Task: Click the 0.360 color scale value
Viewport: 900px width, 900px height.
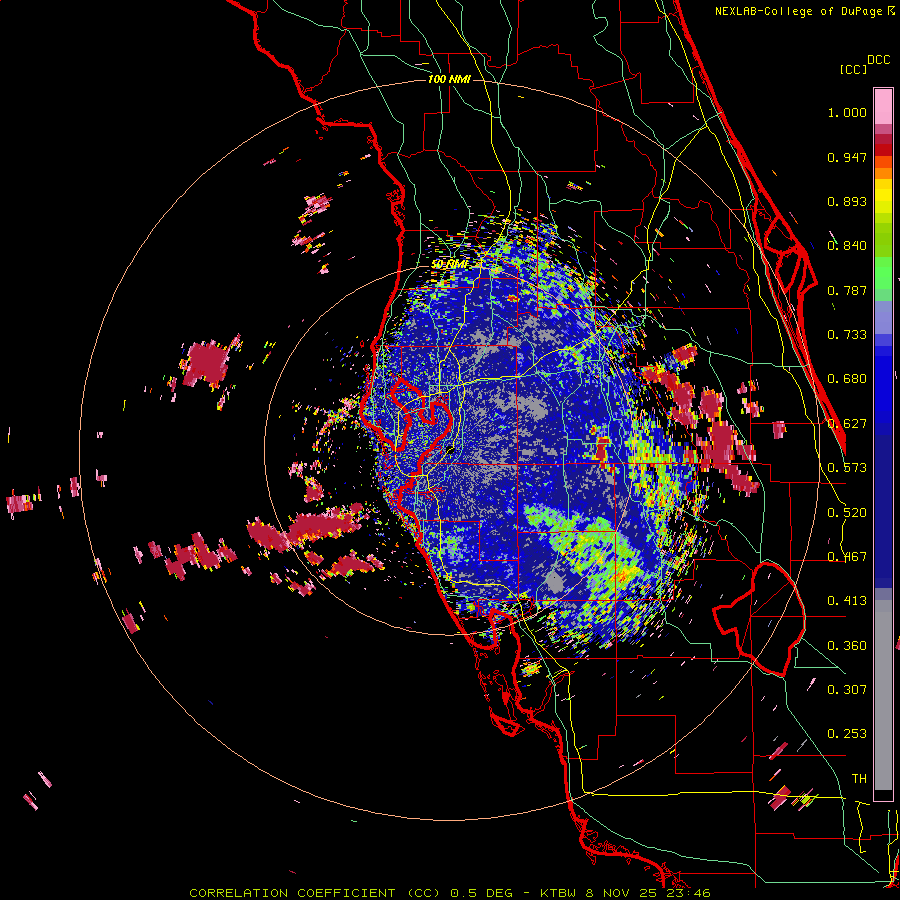Action: [847, 646]
